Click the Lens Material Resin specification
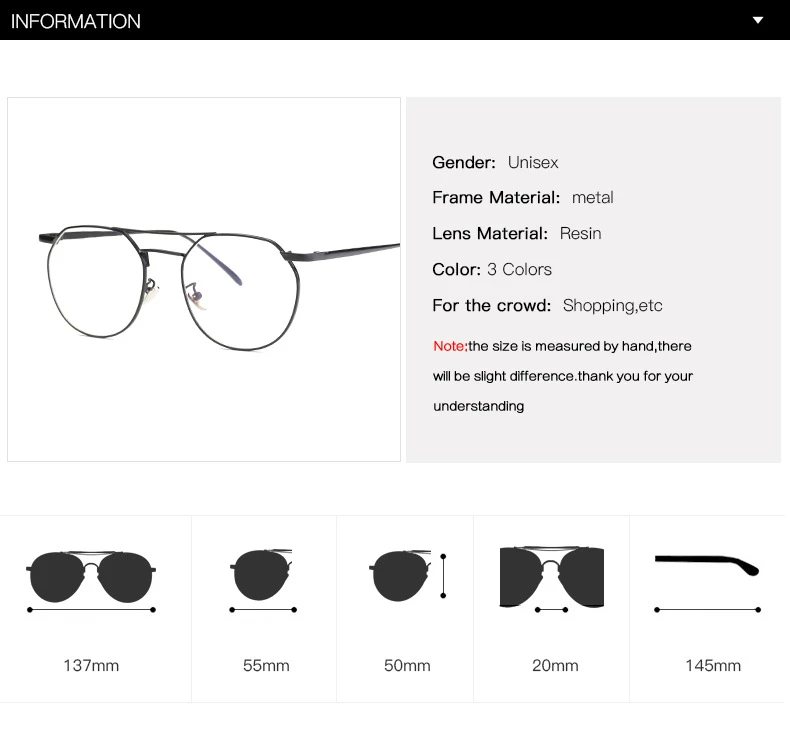This screenshot has width=790, height=733. tap(517, 234)
